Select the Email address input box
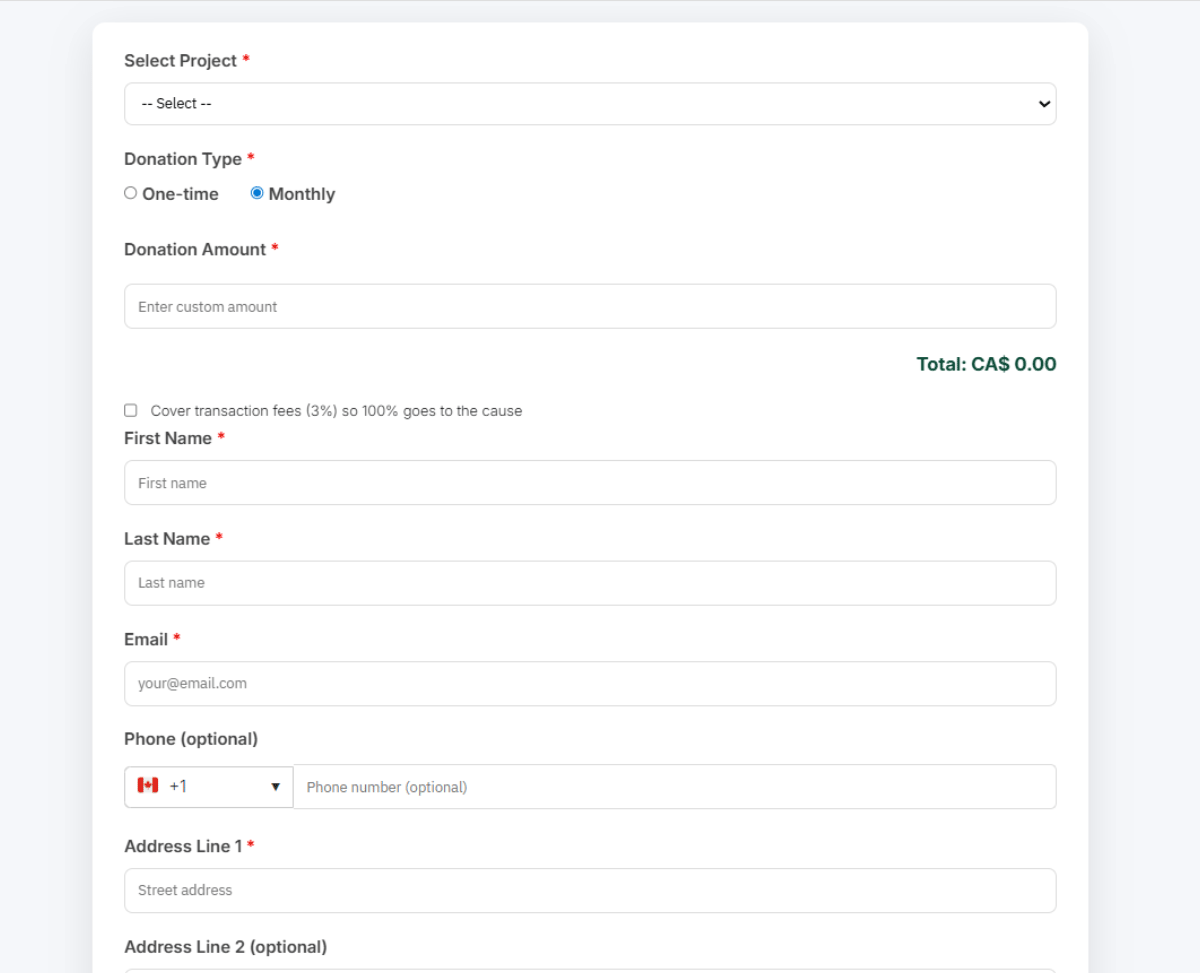 [x=589, y=684]
